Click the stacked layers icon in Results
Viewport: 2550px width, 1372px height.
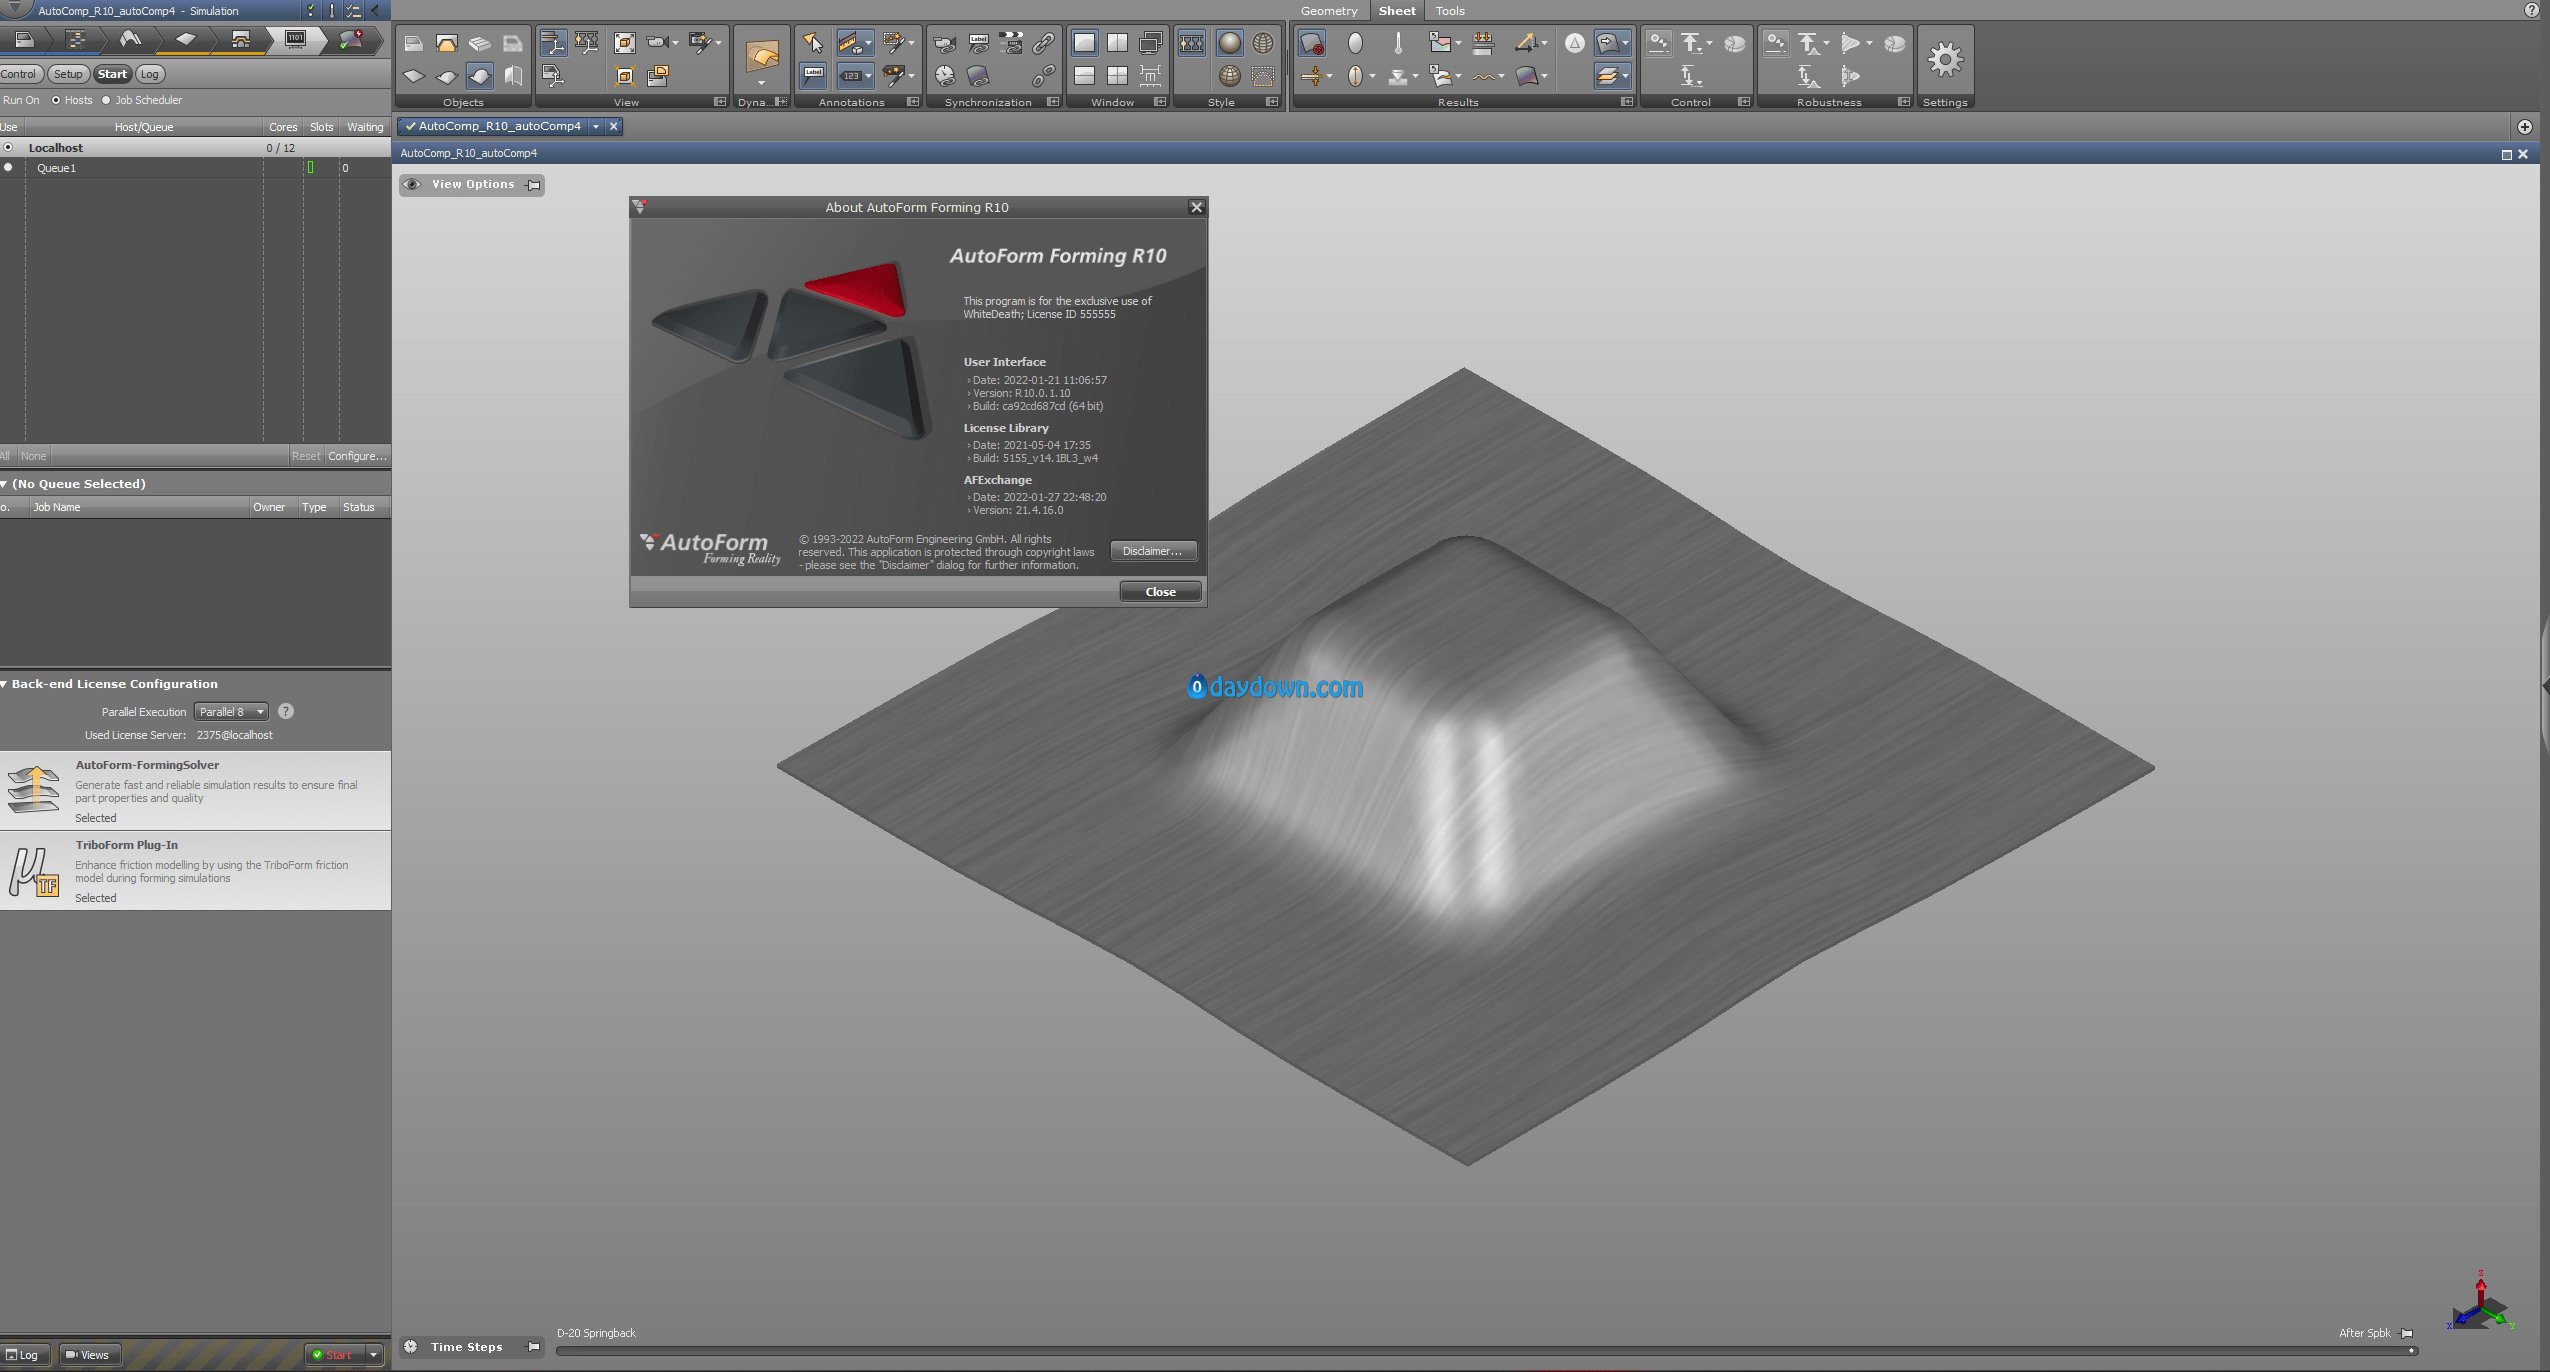coord(1607,76)
